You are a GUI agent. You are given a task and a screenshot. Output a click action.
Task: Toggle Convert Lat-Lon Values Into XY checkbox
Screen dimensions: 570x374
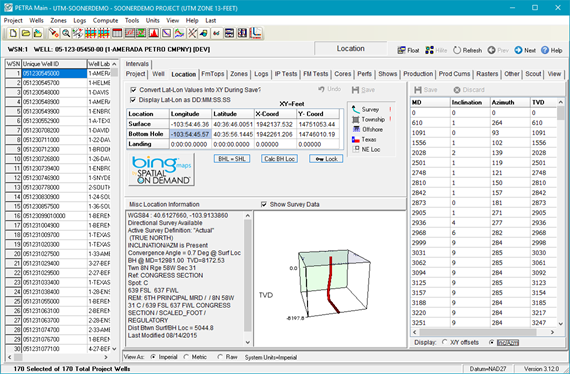pyautogui.click(x=133, y=90)
